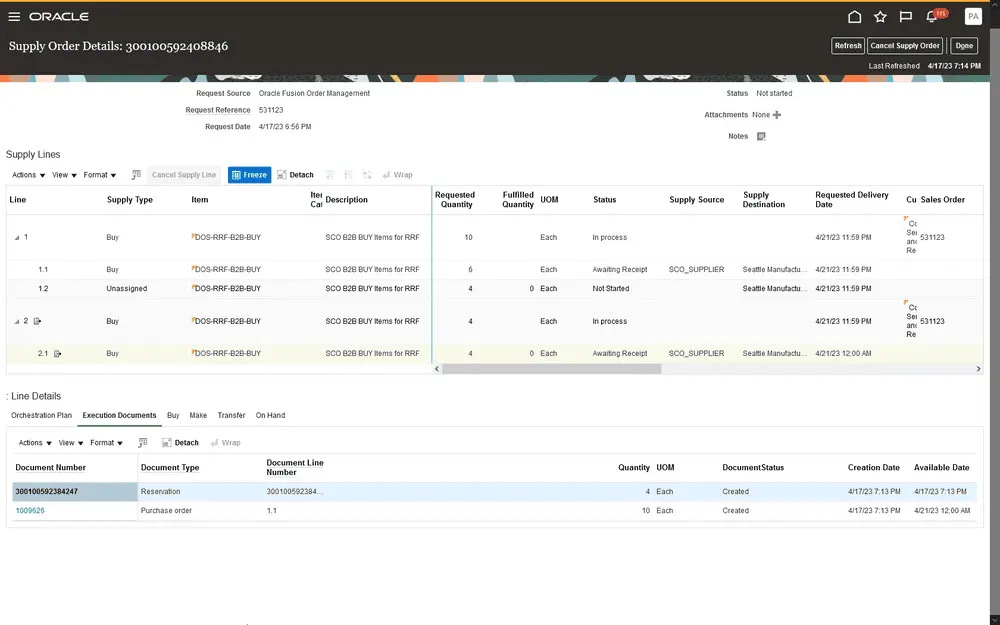Click the icon next to line 2.1

tap(58, 354)
